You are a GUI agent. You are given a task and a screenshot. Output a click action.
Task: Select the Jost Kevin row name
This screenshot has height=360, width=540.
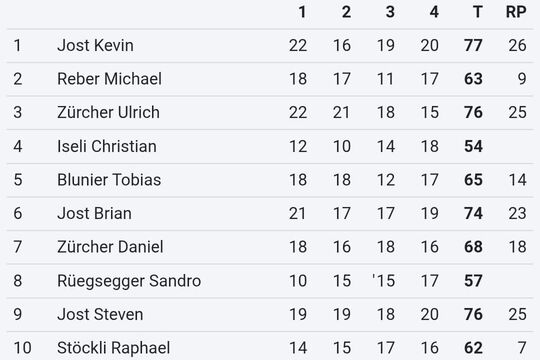pyautogui.click(x=95, y=45)
